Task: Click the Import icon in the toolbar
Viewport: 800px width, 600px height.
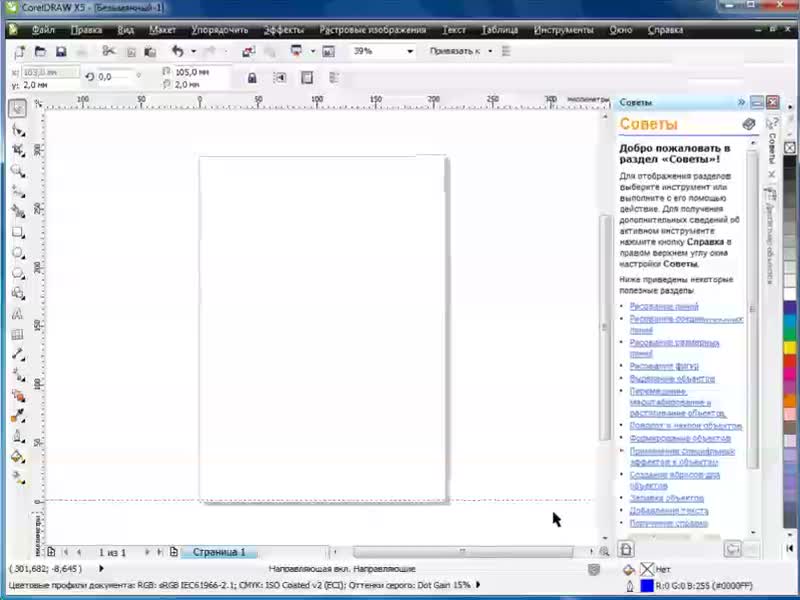Action: pos(248,52)
